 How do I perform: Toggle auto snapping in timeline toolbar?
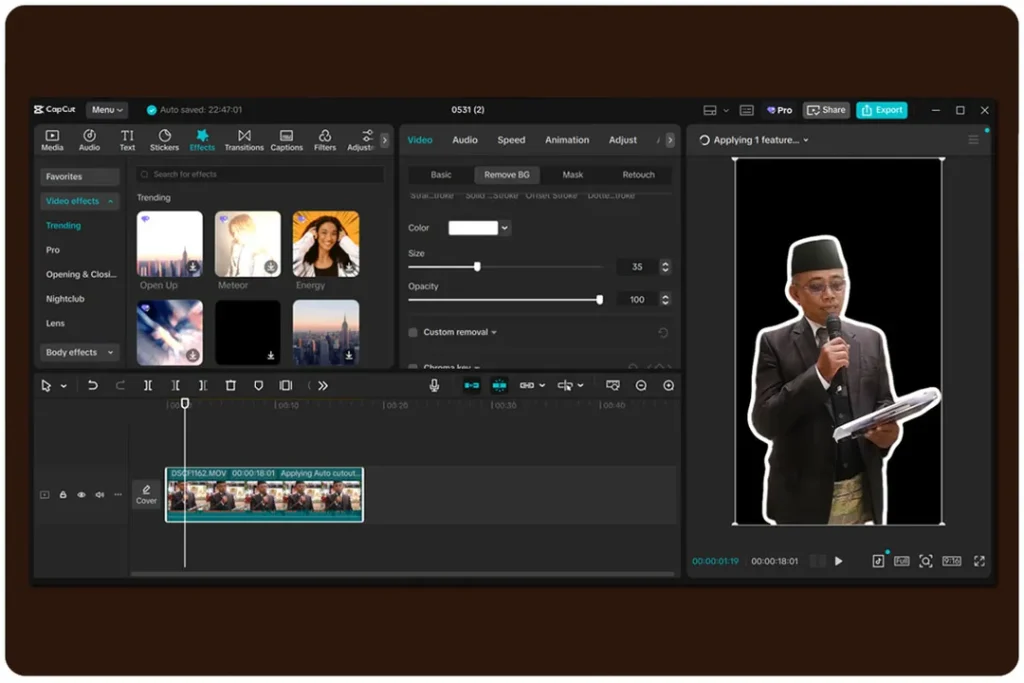point(499,385)
